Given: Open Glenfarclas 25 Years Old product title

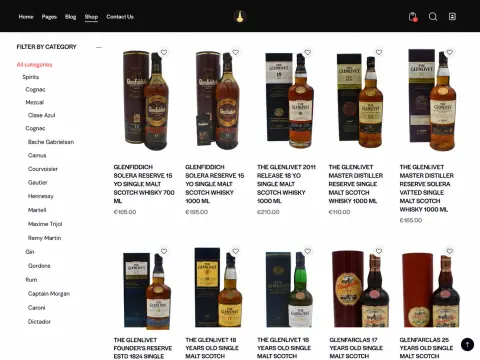Looking at the screenshot, I should point(426,348).
